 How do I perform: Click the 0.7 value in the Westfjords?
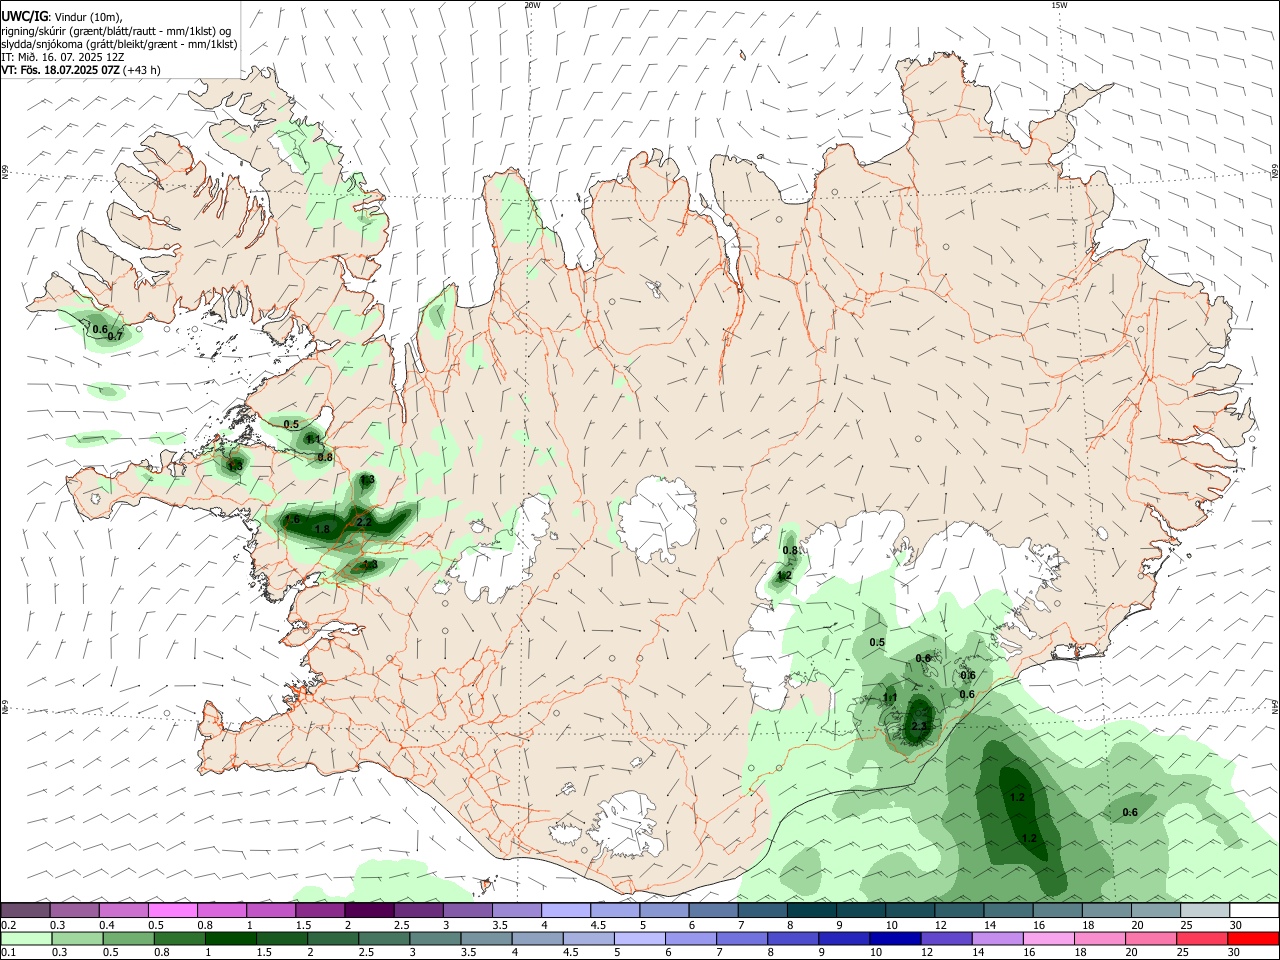(115, 337)
